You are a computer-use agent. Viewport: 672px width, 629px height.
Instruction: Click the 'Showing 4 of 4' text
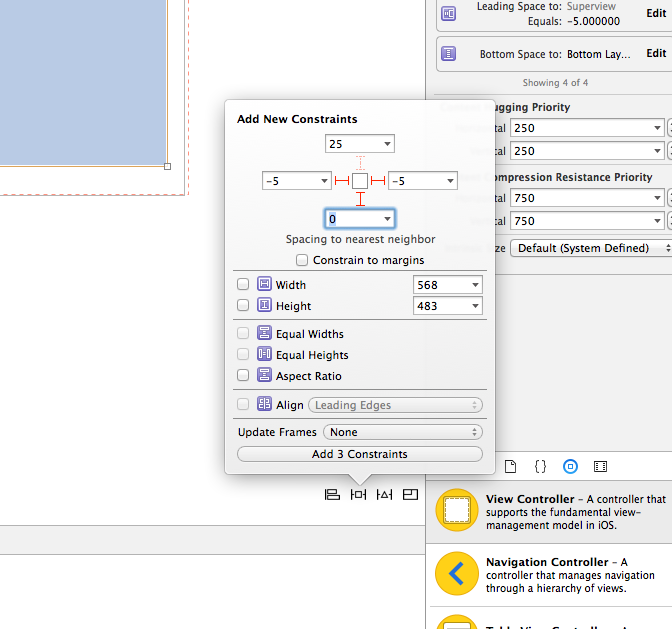pyautogui.click(x=555, y=83)
